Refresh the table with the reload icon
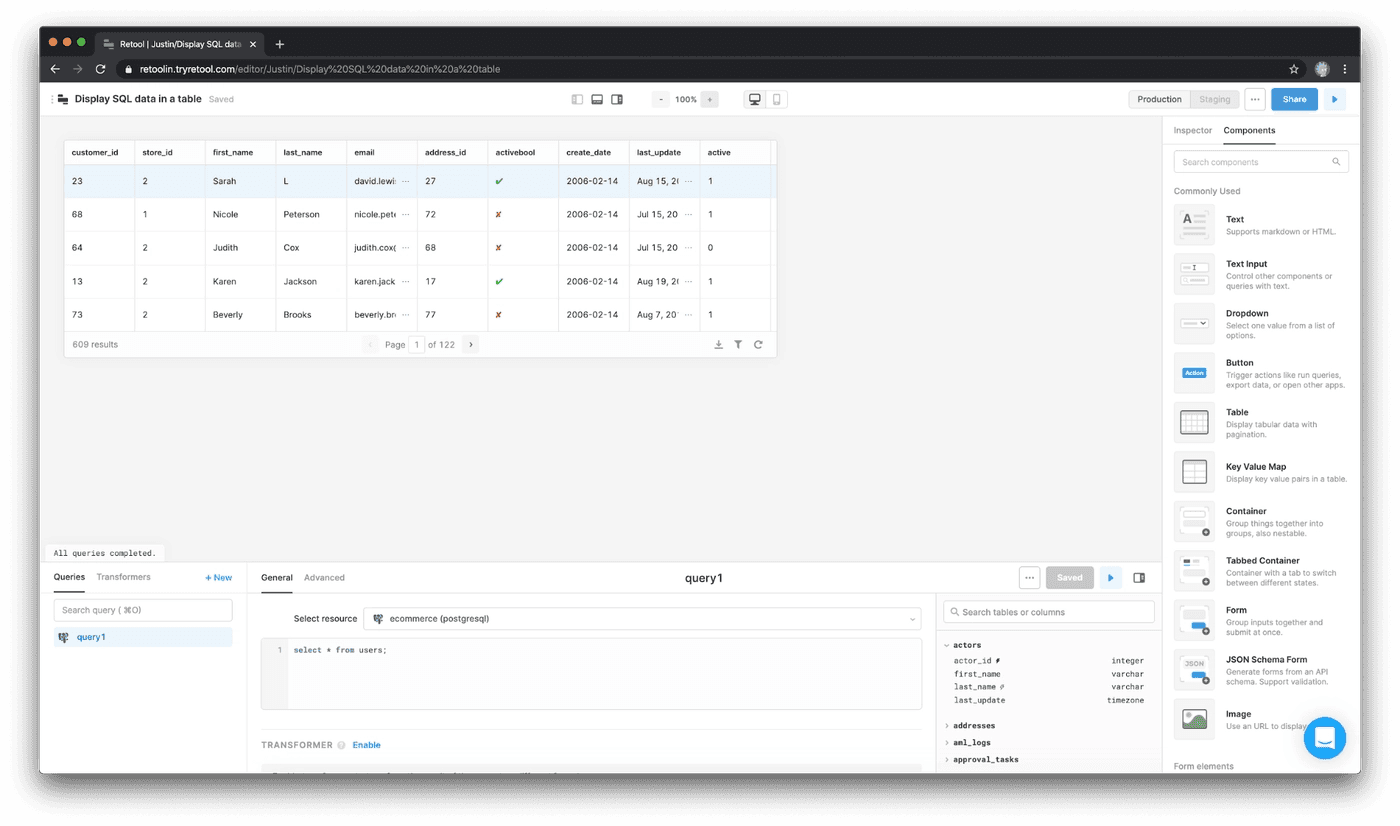The image size is (1400, 826). 758,344
